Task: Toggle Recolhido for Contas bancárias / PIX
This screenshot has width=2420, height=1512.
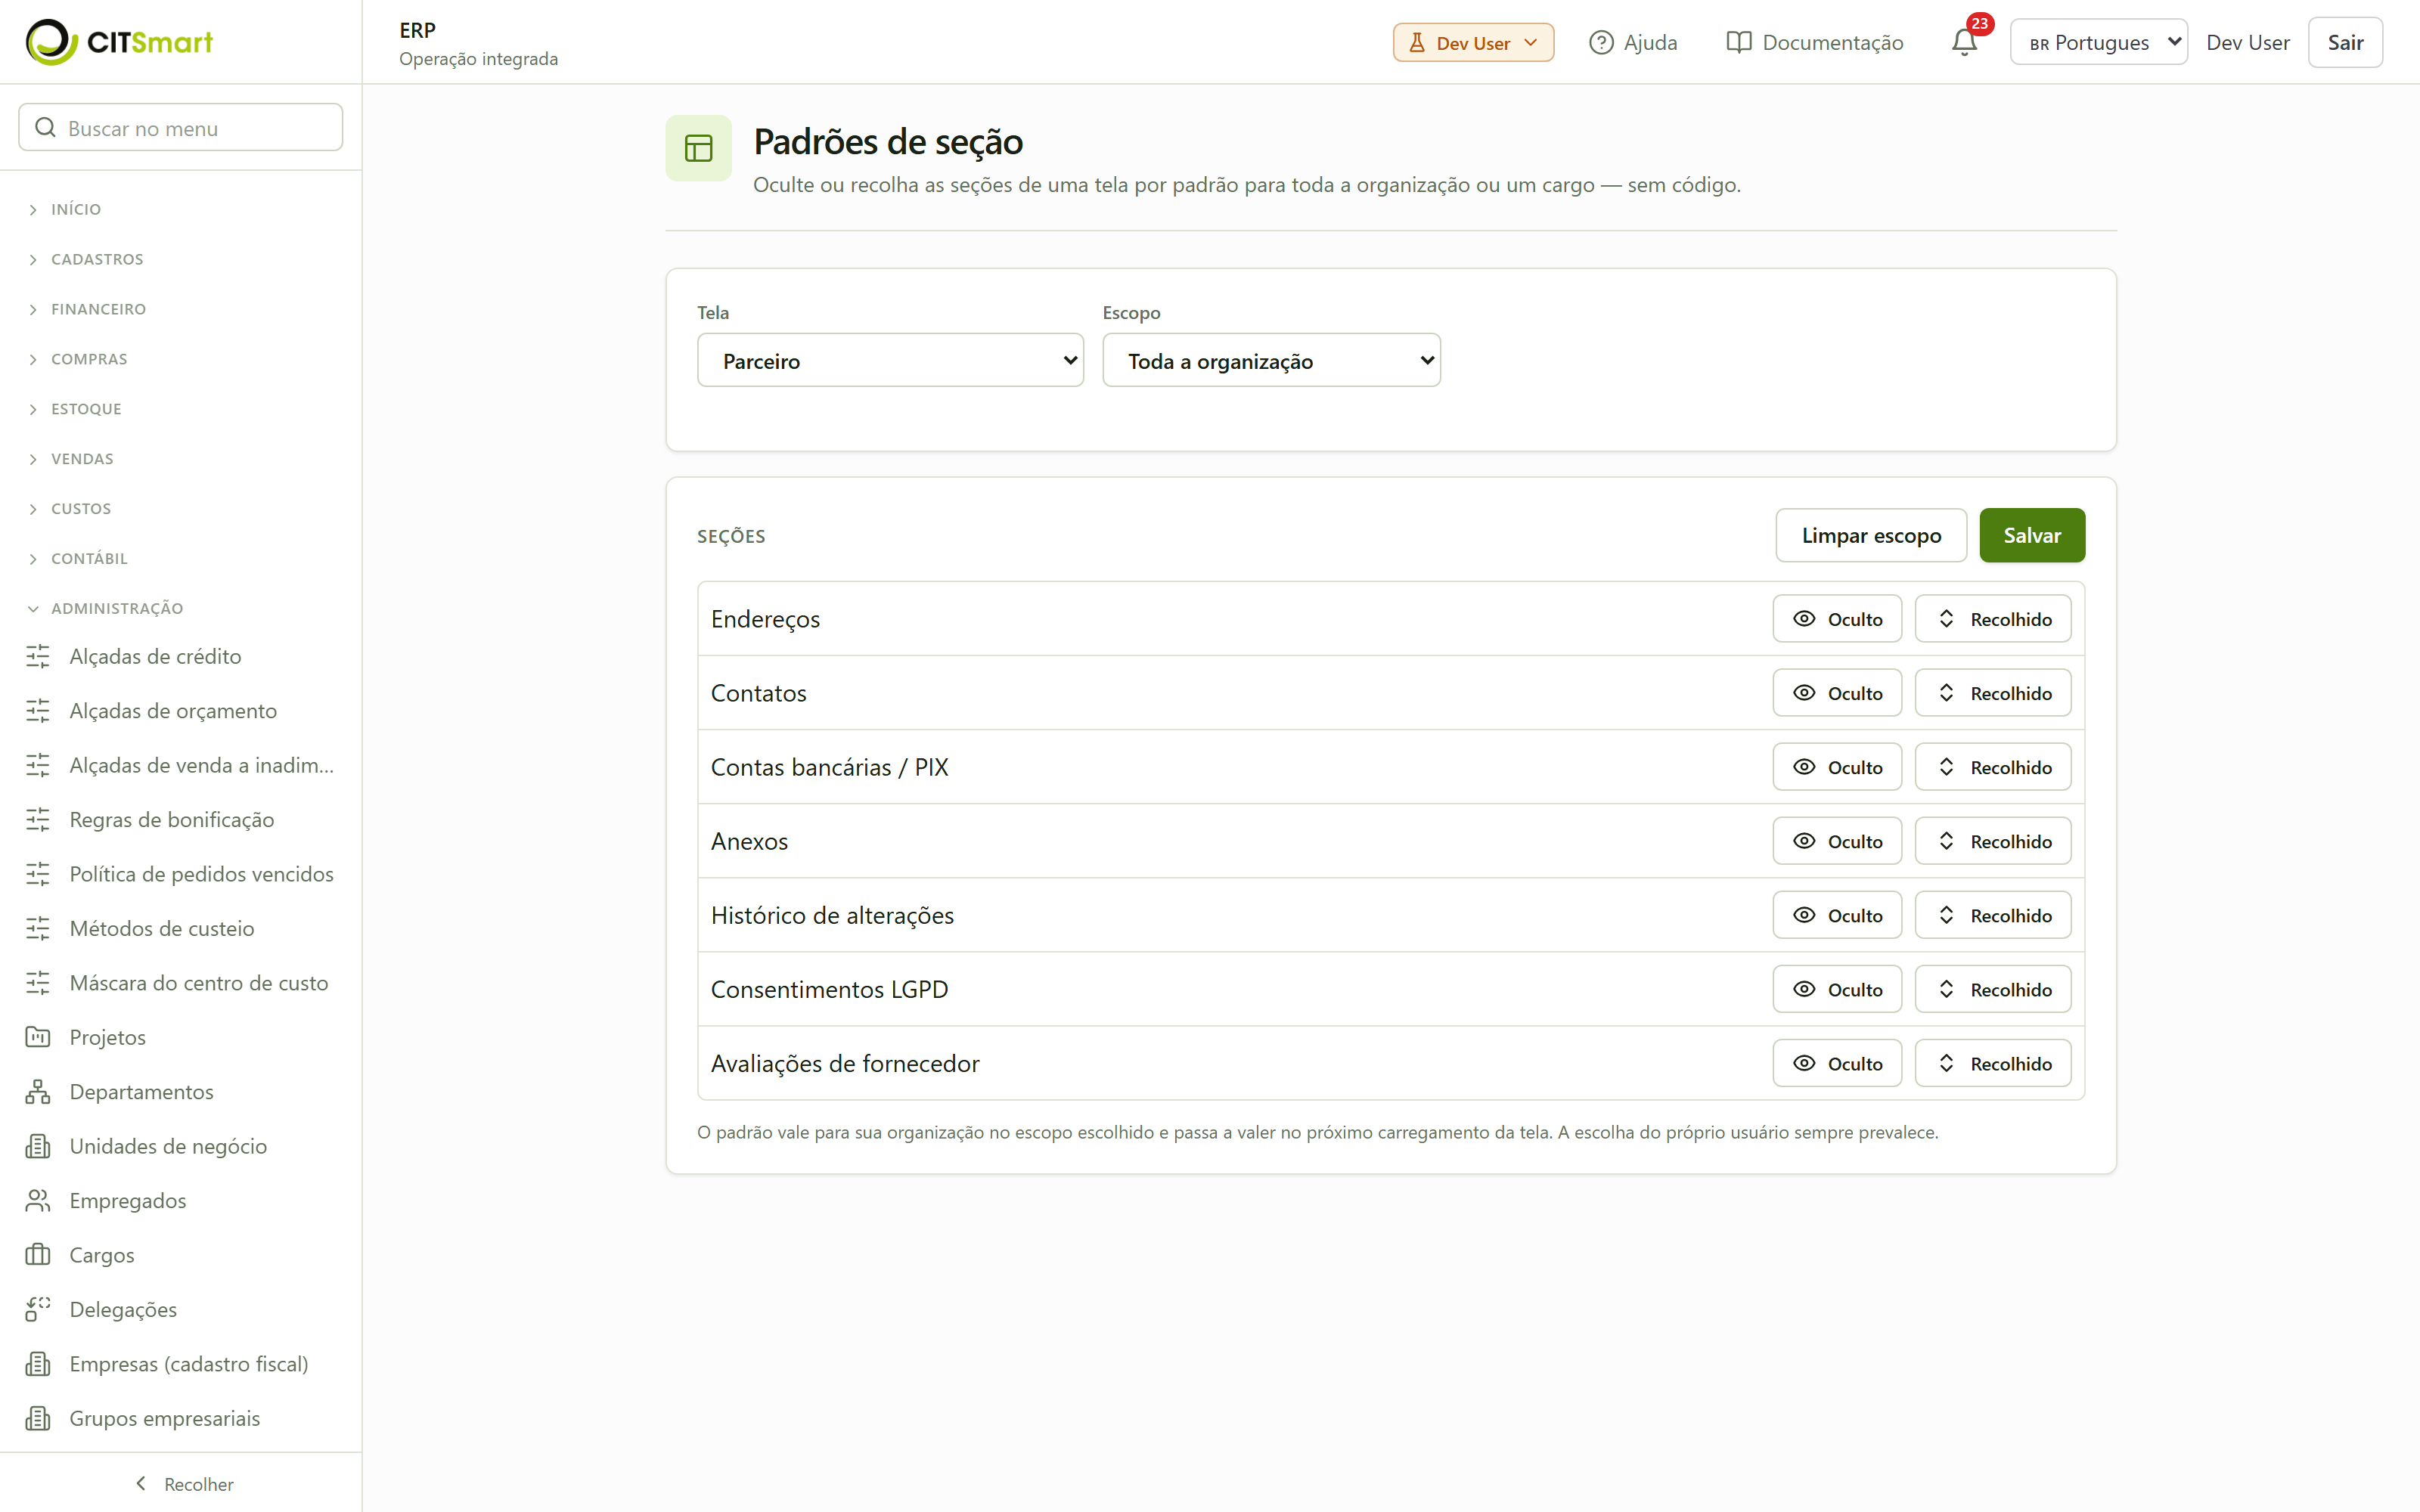Action: 1993,767
